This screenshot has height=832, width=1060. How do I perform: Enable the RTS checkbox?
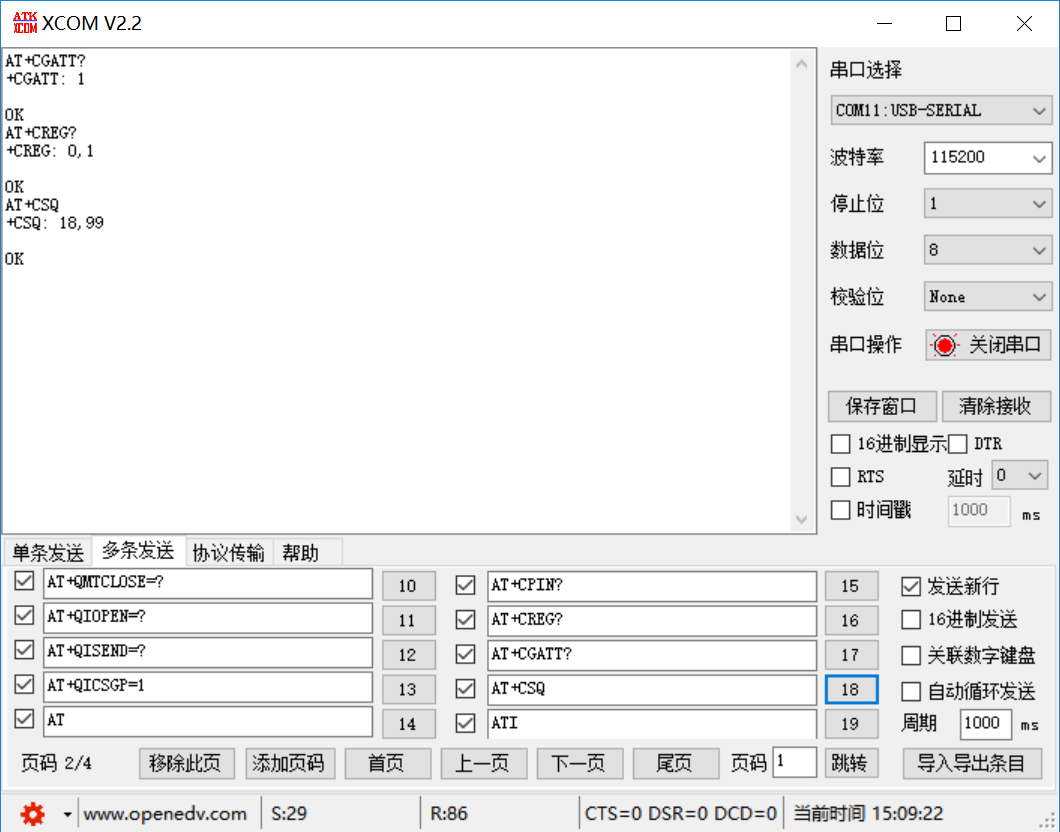point(840,477)
